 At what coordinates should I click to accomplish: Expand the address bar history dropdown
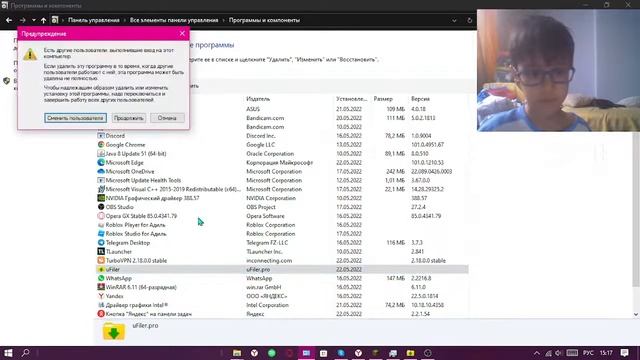pyautogui.click(x=454, y=20)
